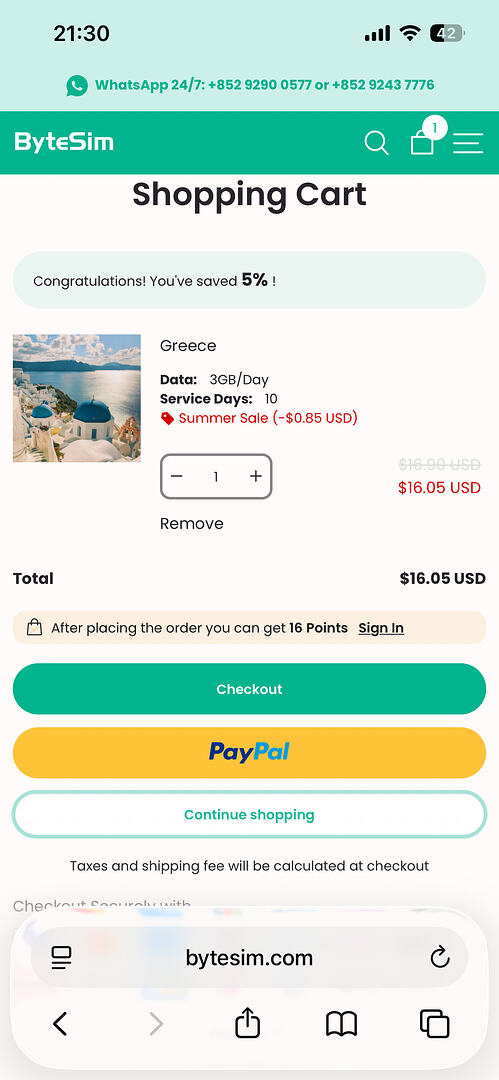
Task: Open the hamburger menu
Action: (x=468, y=143)
